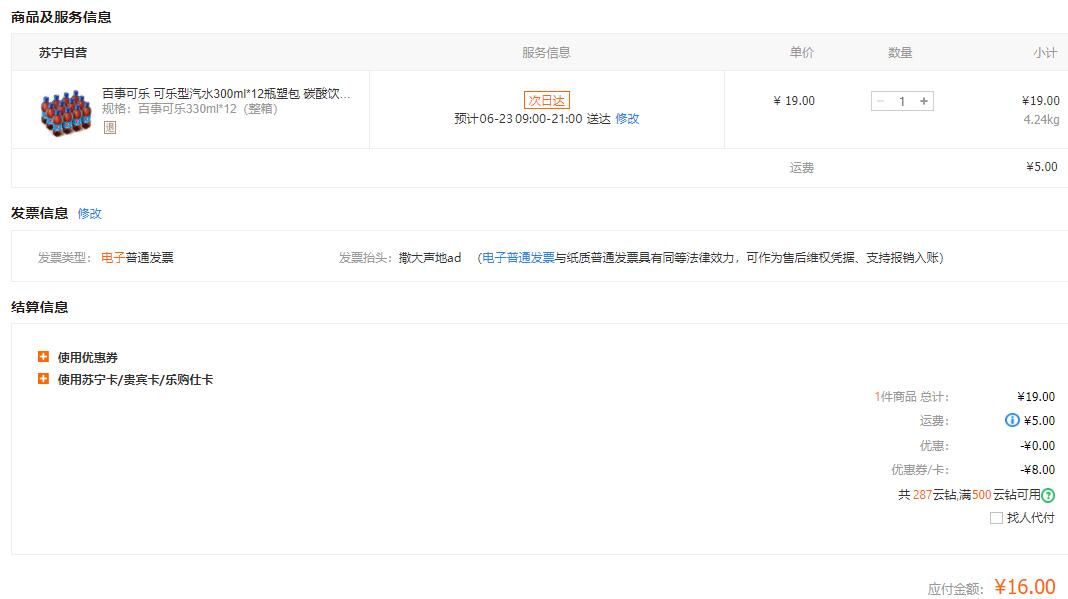Screen dimensions: 1068x599
Task: Tick the 找人代付 checkbox
Action: click(996, 518)
